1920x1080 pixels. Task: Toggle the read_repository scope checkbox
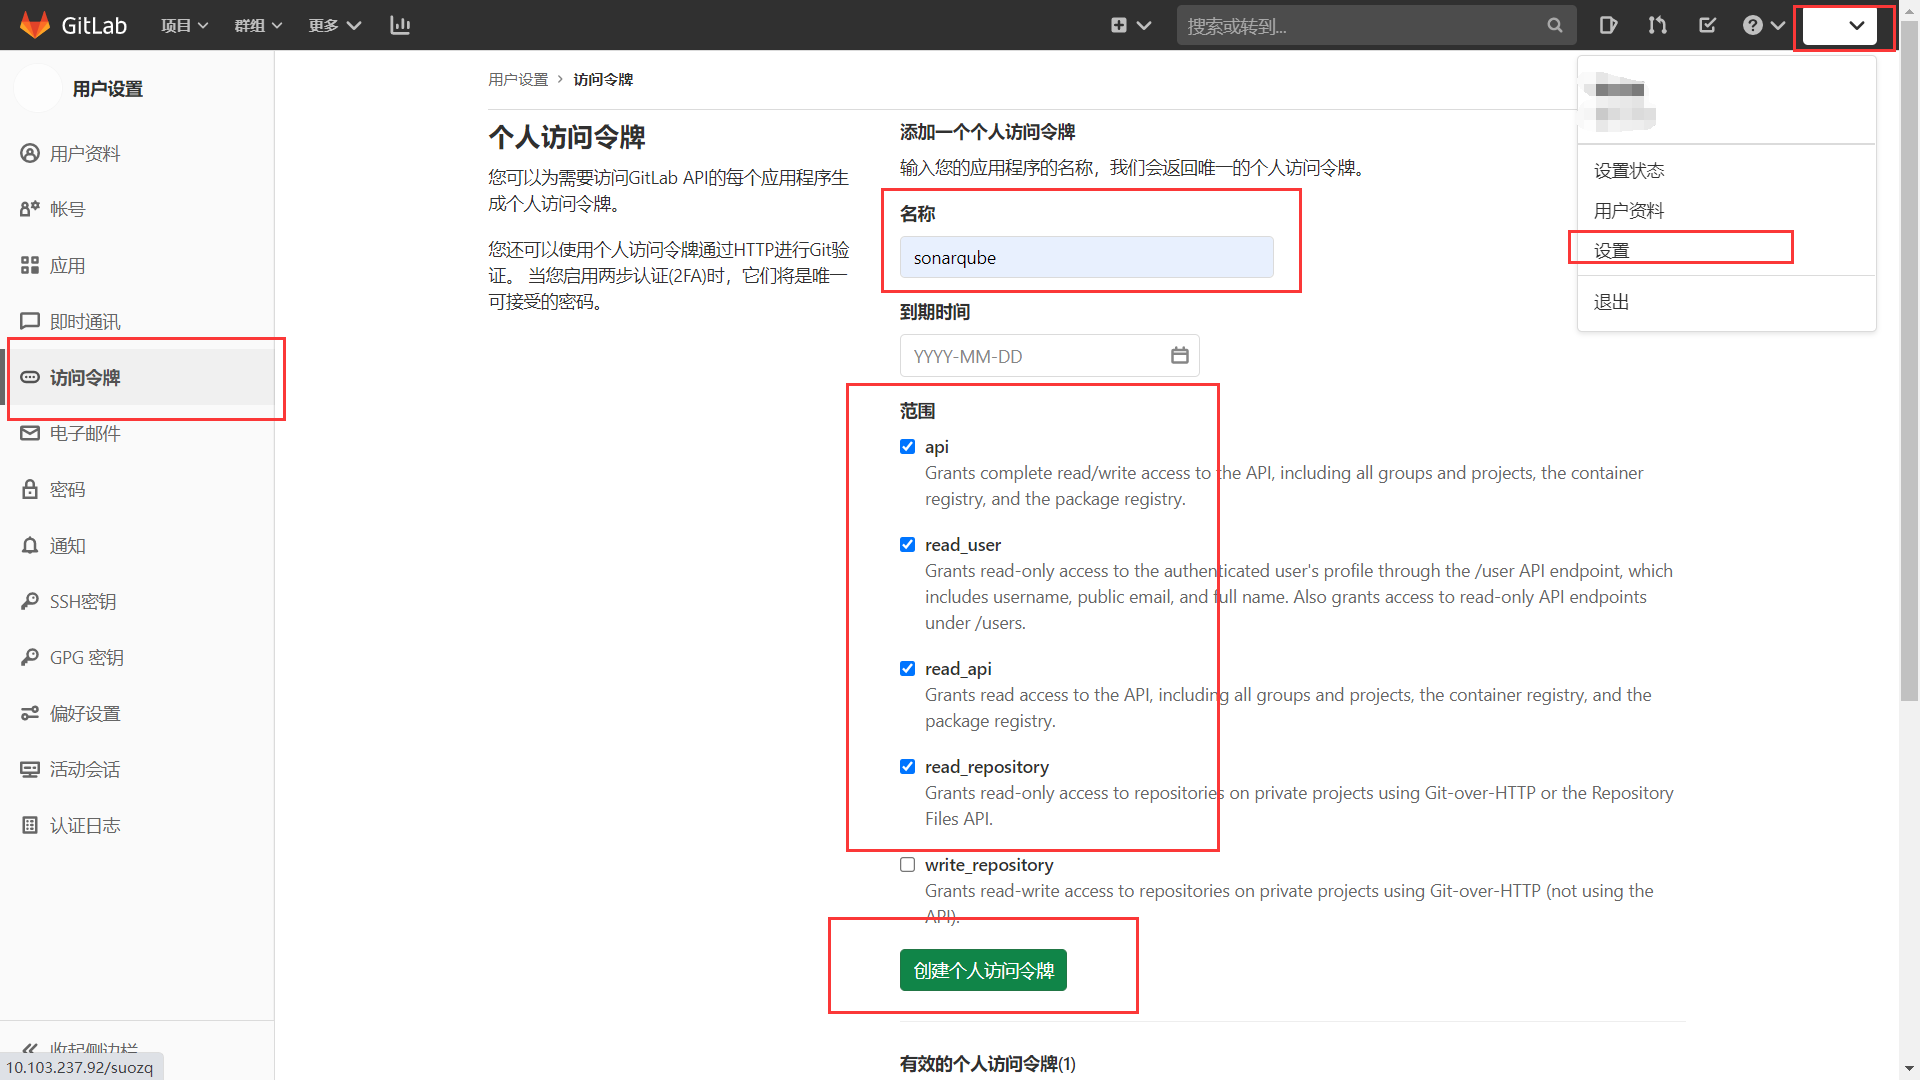pyautogui.click(x=907, y=767)
